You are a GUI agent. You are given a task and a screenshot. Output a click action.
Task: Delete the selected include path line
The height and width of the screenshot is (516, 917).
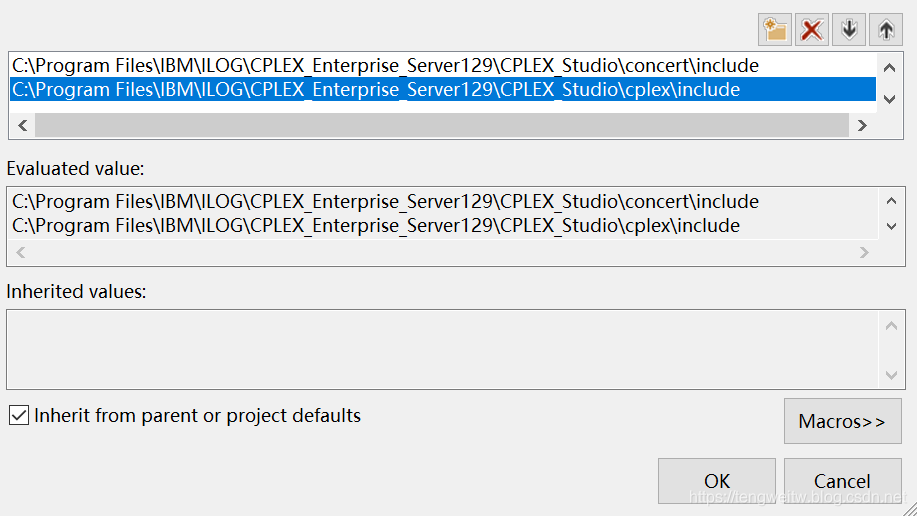[812, 29]
